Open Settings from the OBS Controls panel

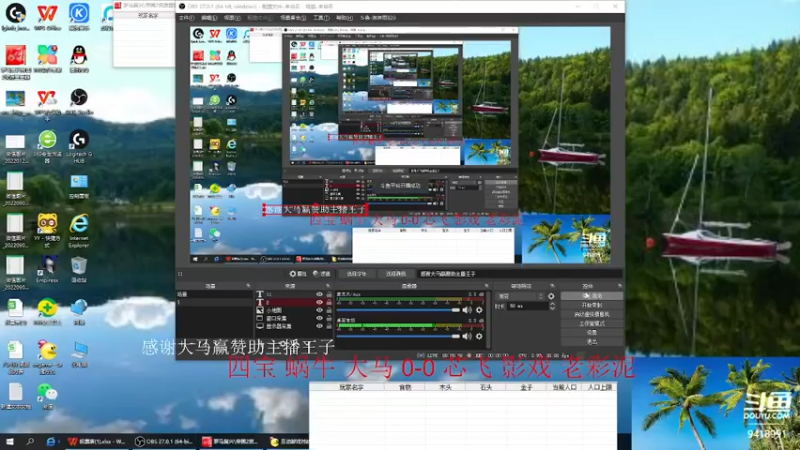pos(592,332)
